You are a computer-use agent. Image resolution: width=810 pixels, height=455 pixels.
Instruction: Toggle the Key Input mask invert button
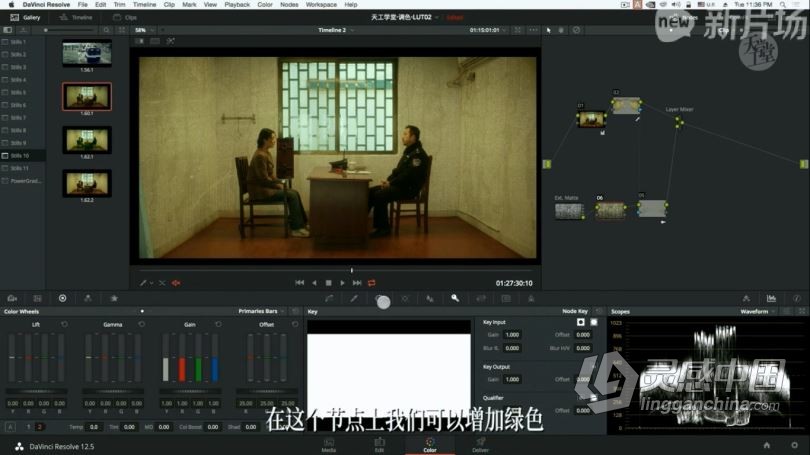tap(594, 322)
